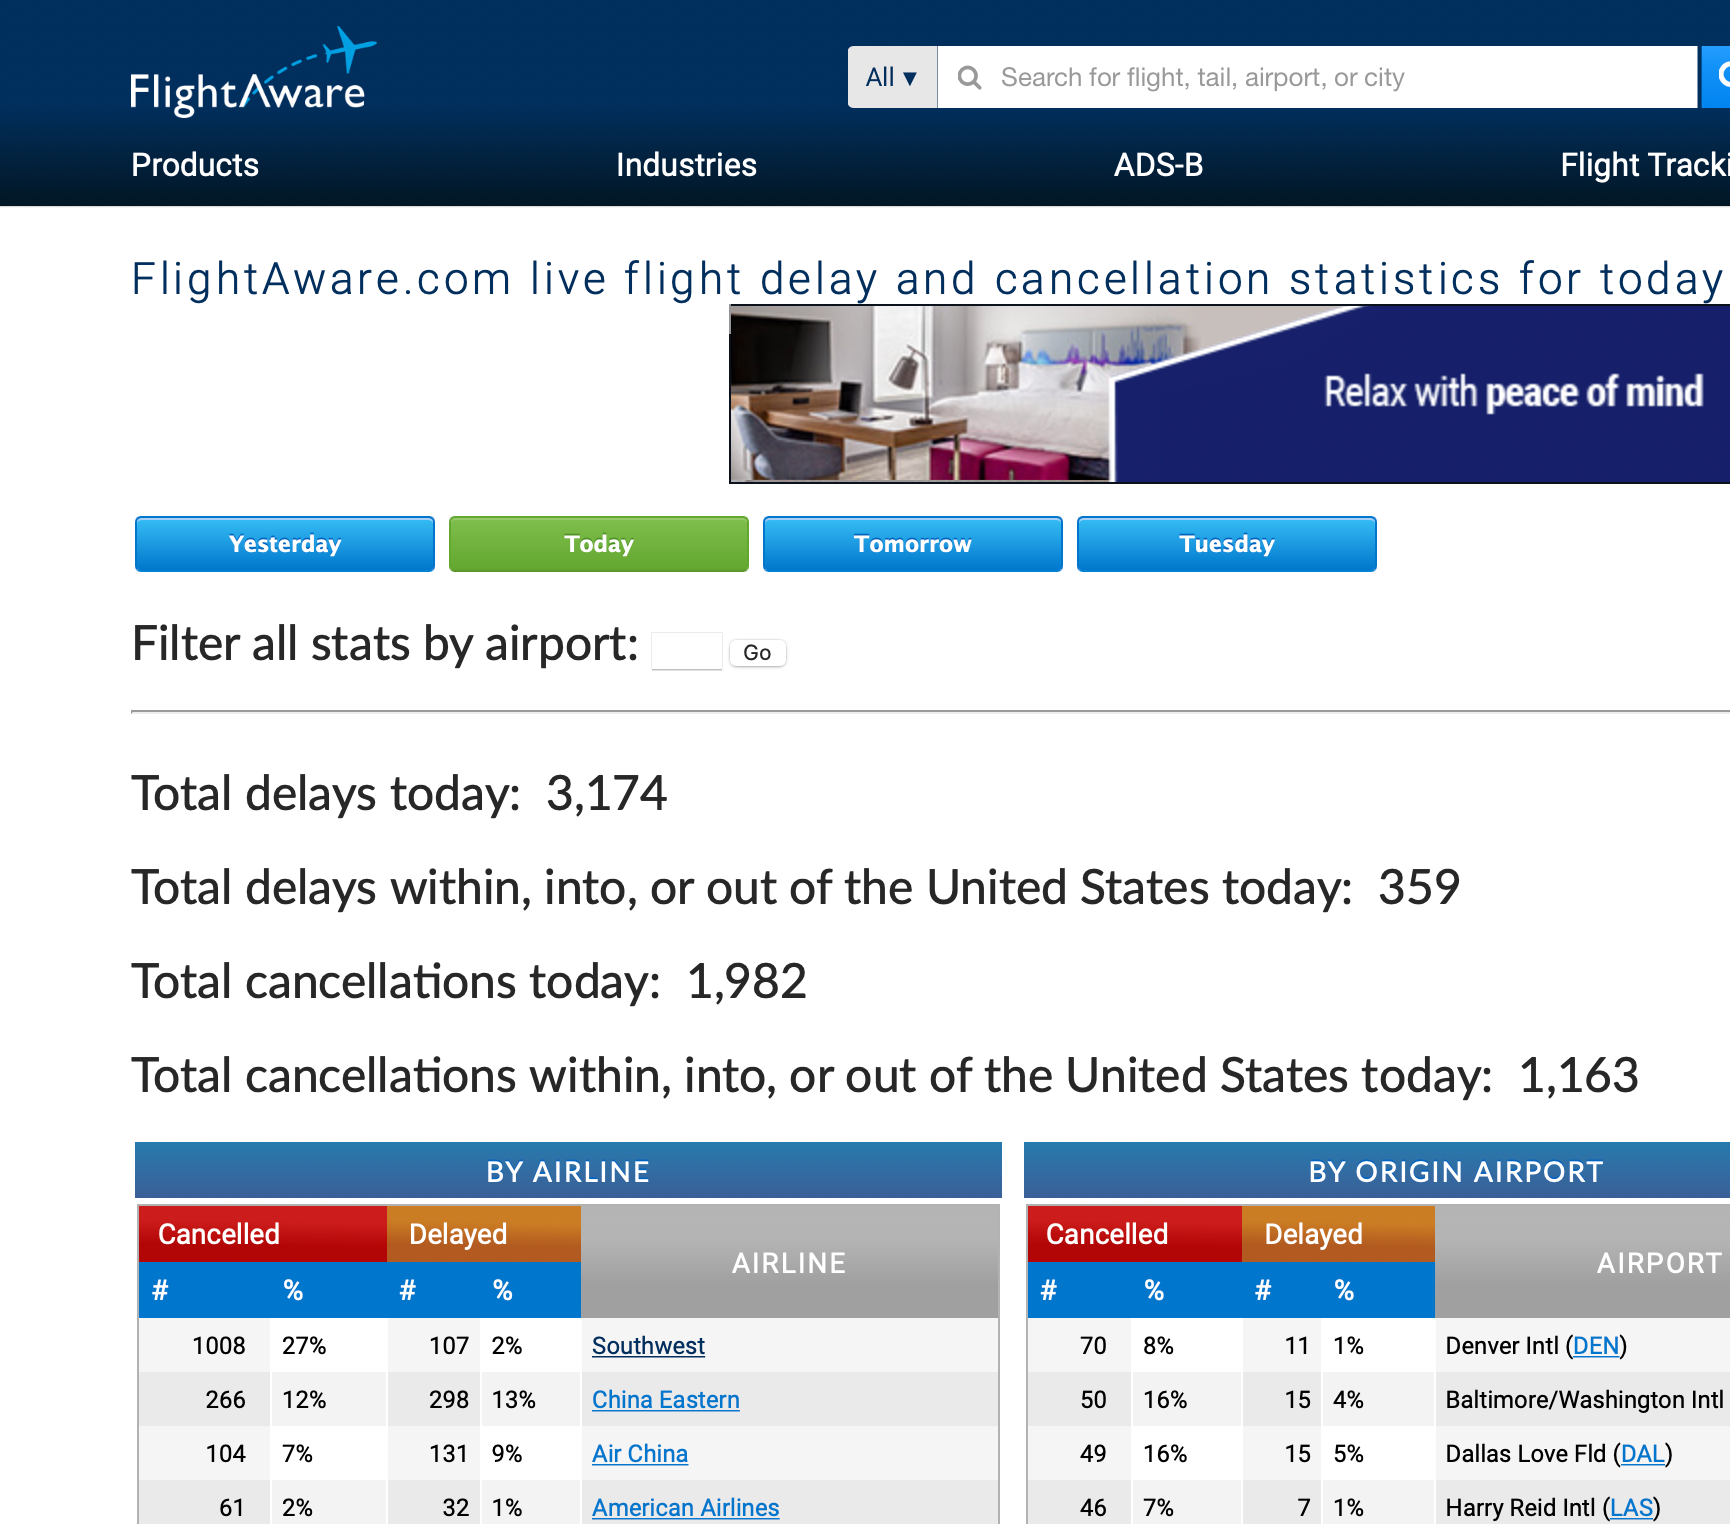Select Yesterday's delay statistics
Viewport: 1730px width, 1524px height.
pos(284,544)
